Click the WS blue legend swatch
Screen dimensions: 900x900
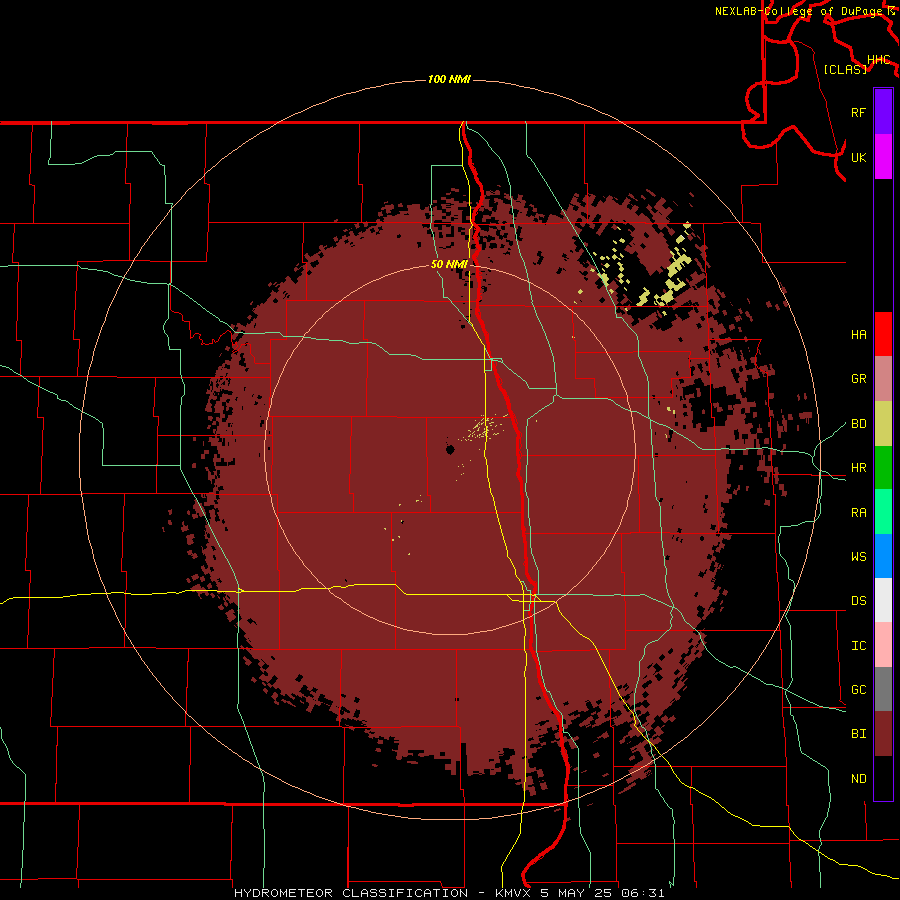[883, 556]
